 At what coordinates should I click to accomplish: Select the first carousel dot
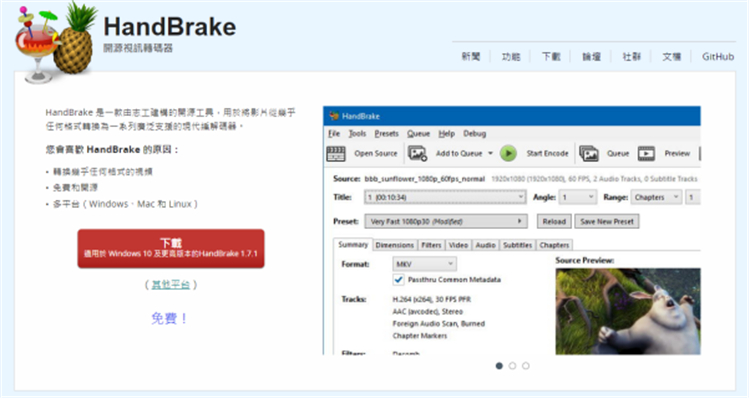pos(499,366)
